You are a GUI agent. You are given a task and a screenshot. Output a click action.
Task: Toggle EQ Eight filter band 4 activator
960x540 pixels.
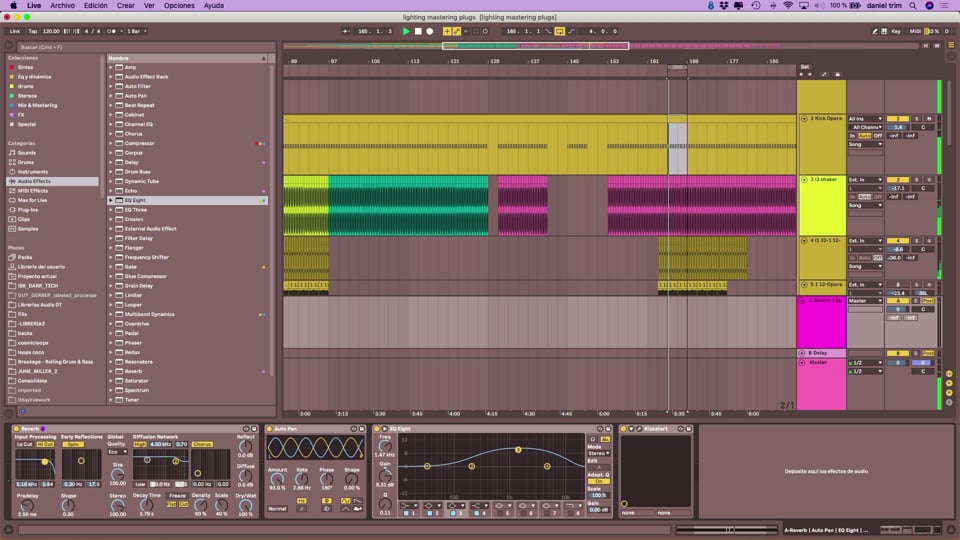(476, 513)
